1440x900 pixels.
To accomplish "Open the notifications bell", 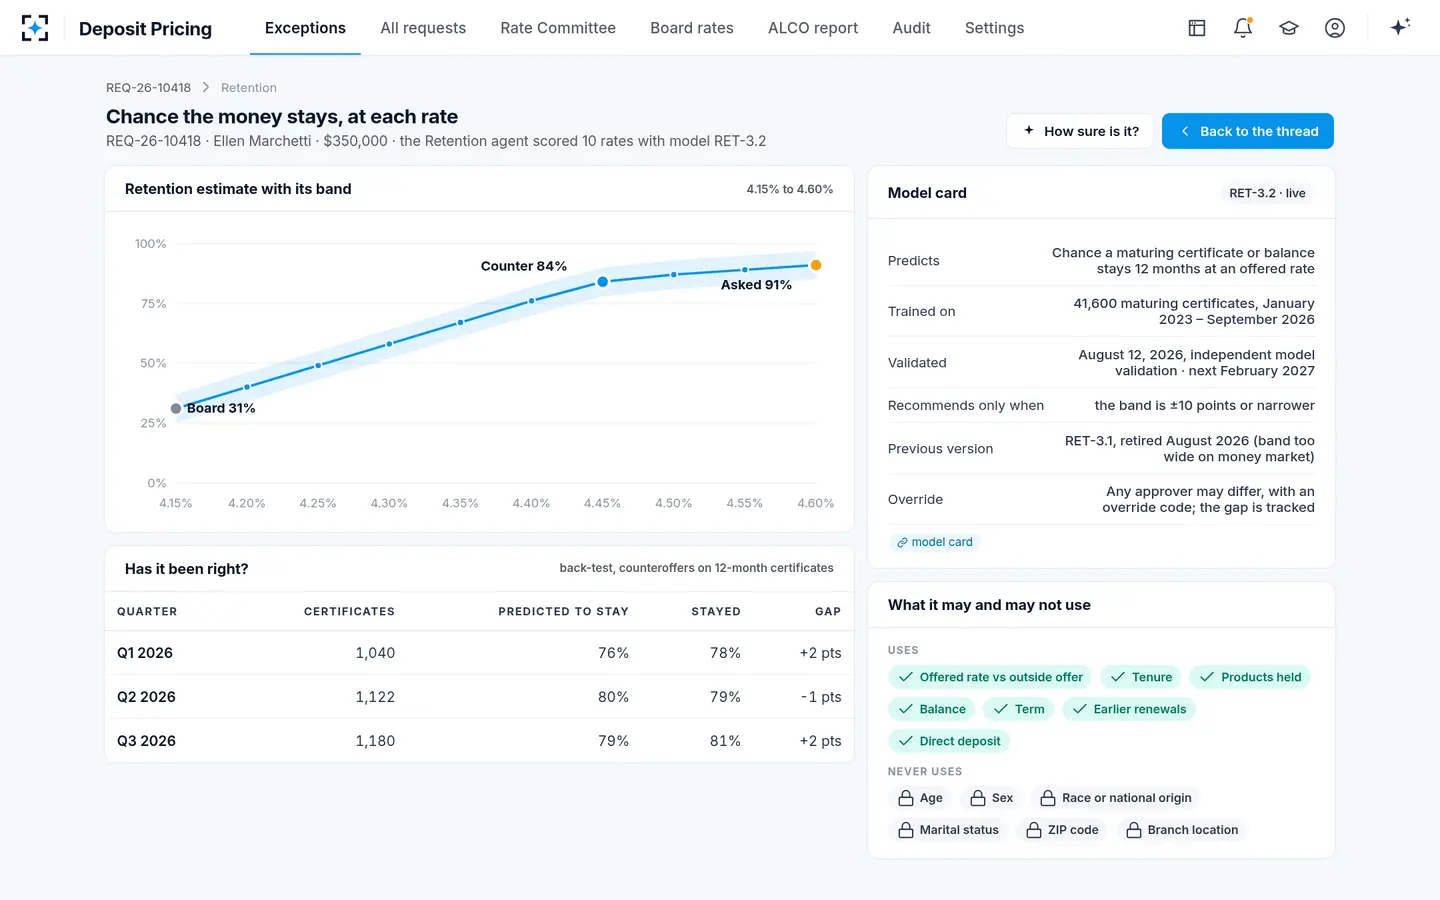I will point(1243,28).
